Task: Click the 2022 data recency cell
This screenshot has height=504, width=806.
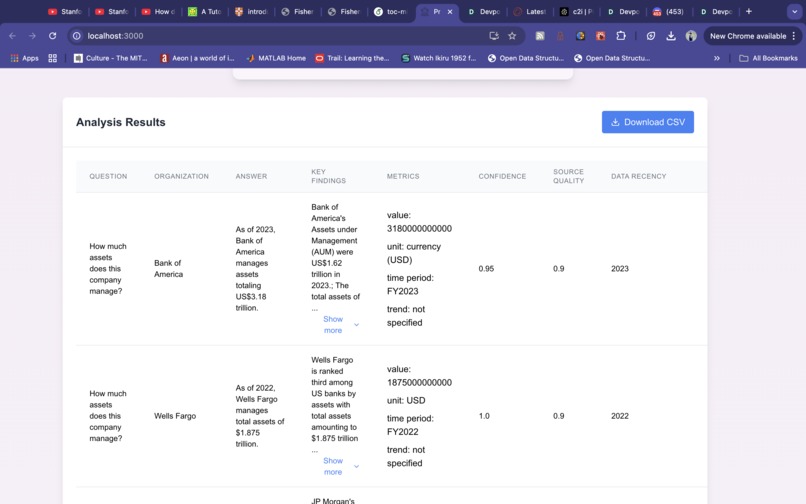Action: (620, 416)
